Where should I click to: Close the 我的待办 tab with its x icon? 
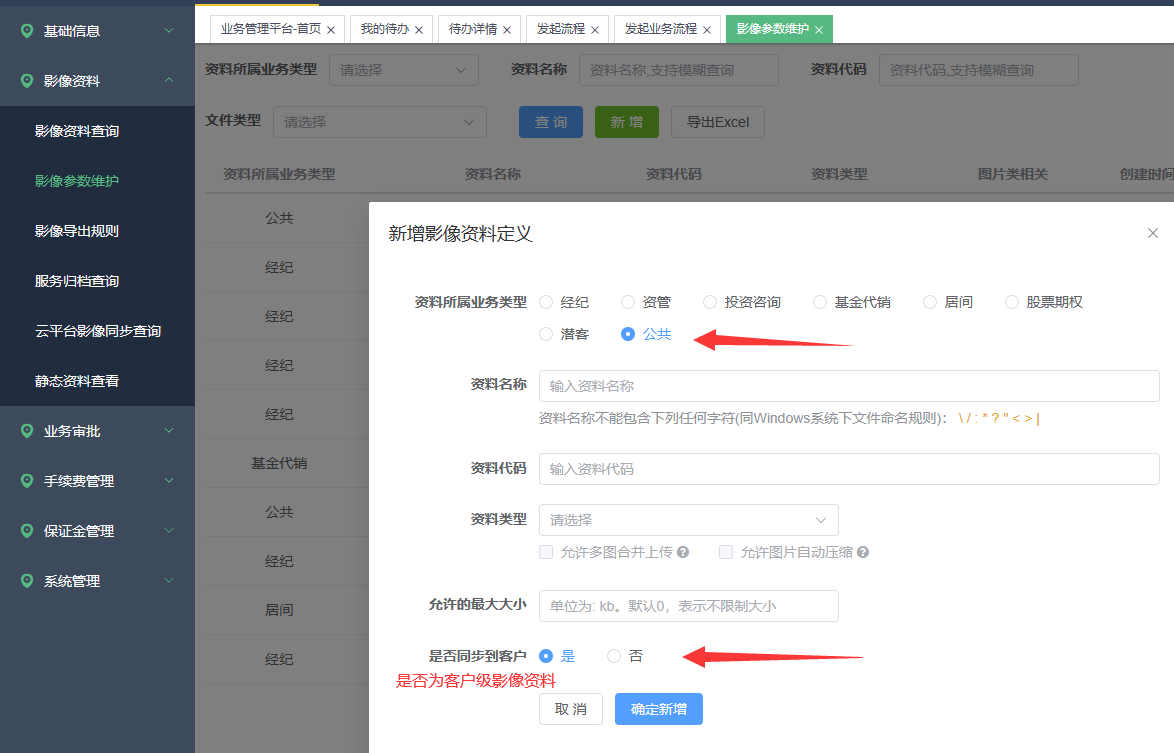tap(419, 30)
